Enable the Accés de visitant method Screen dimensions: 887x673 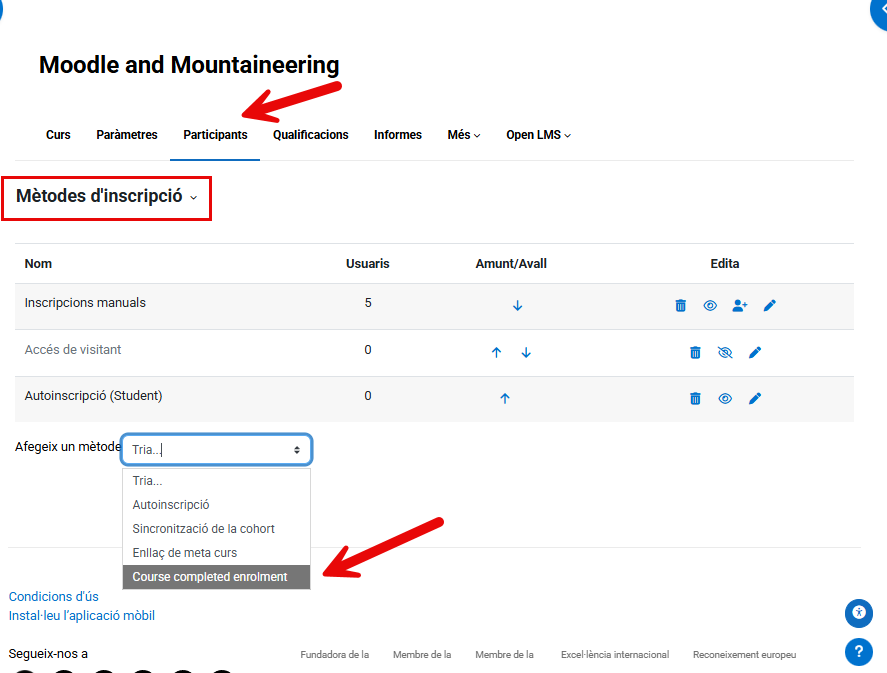[x=725, y=353]
